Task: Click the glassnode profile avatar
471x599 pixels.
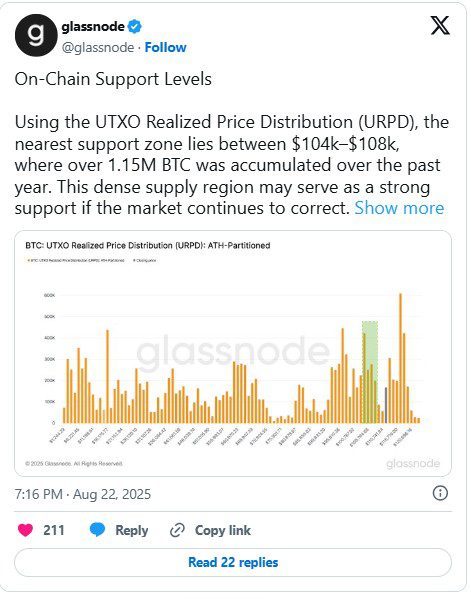Action: [36, 36]
